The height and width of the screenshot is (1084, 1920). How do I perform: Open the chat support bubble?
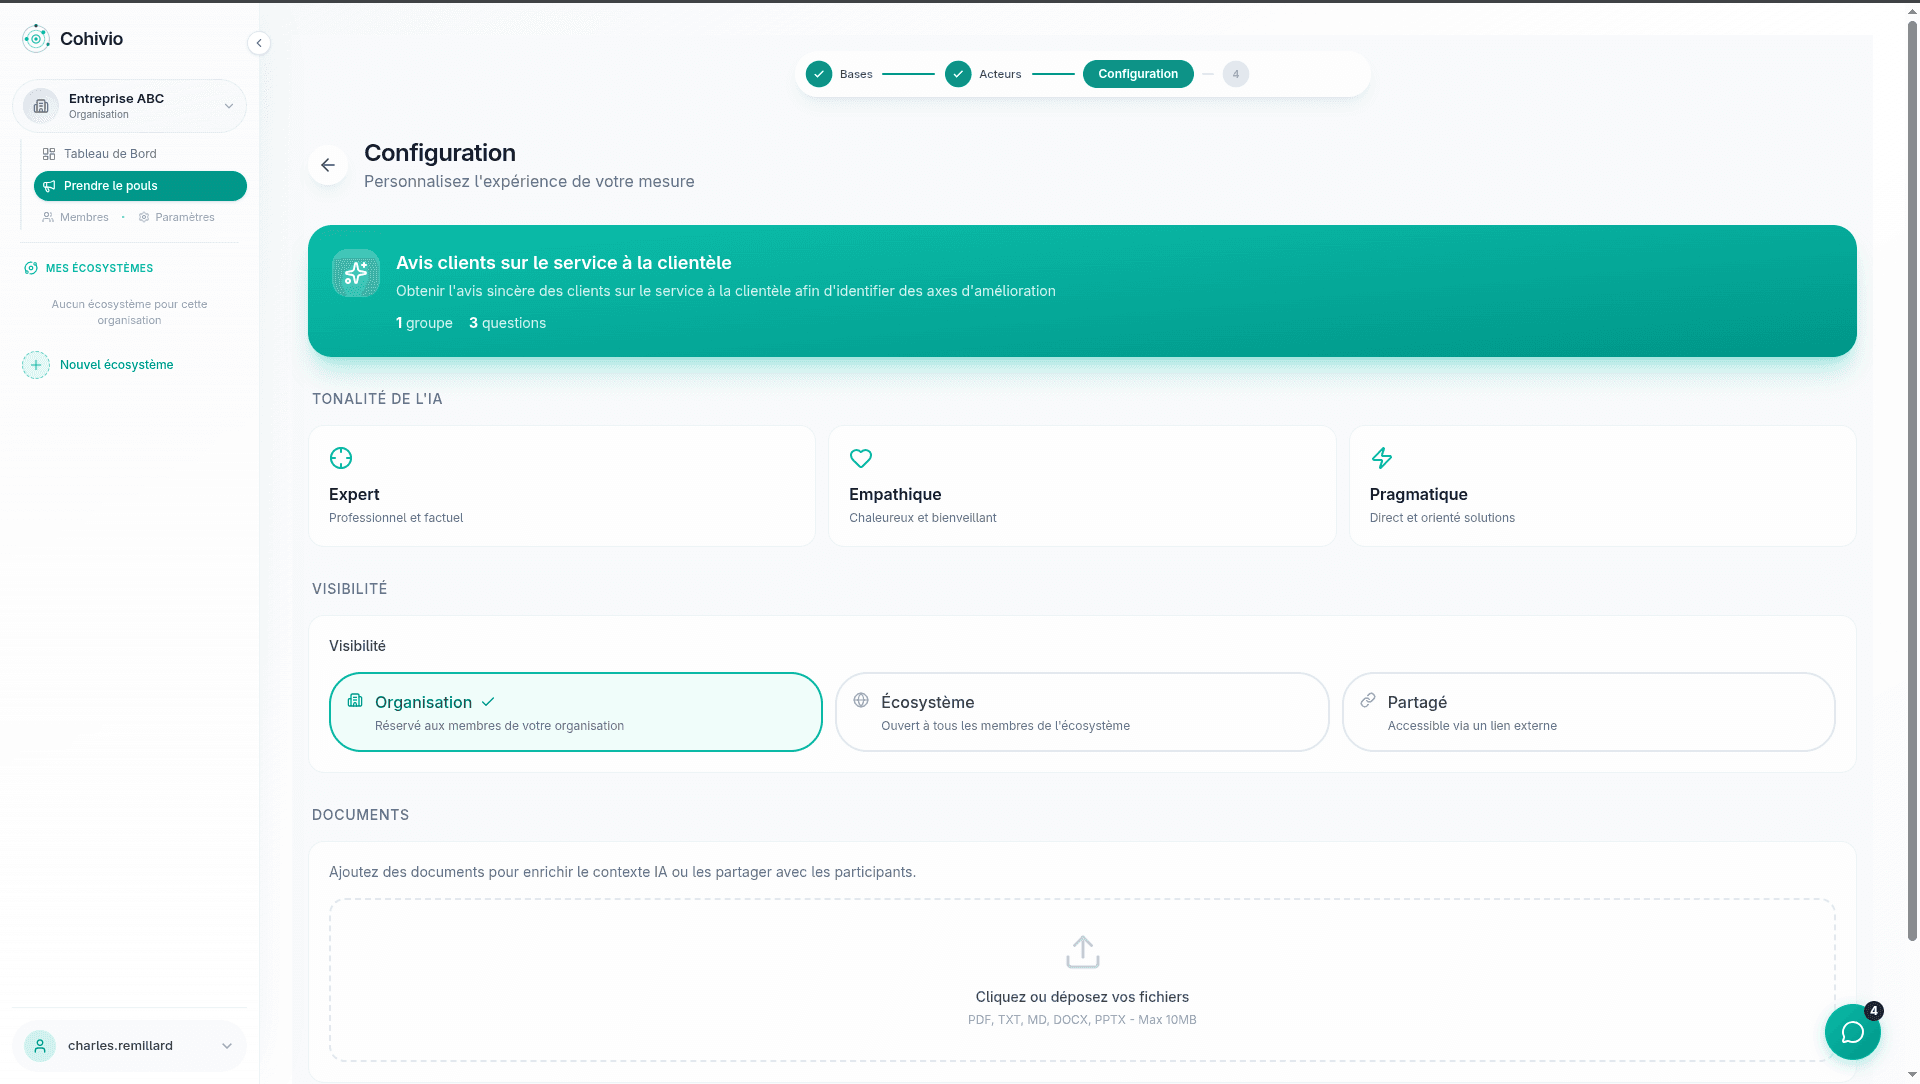(1852, 1032)
